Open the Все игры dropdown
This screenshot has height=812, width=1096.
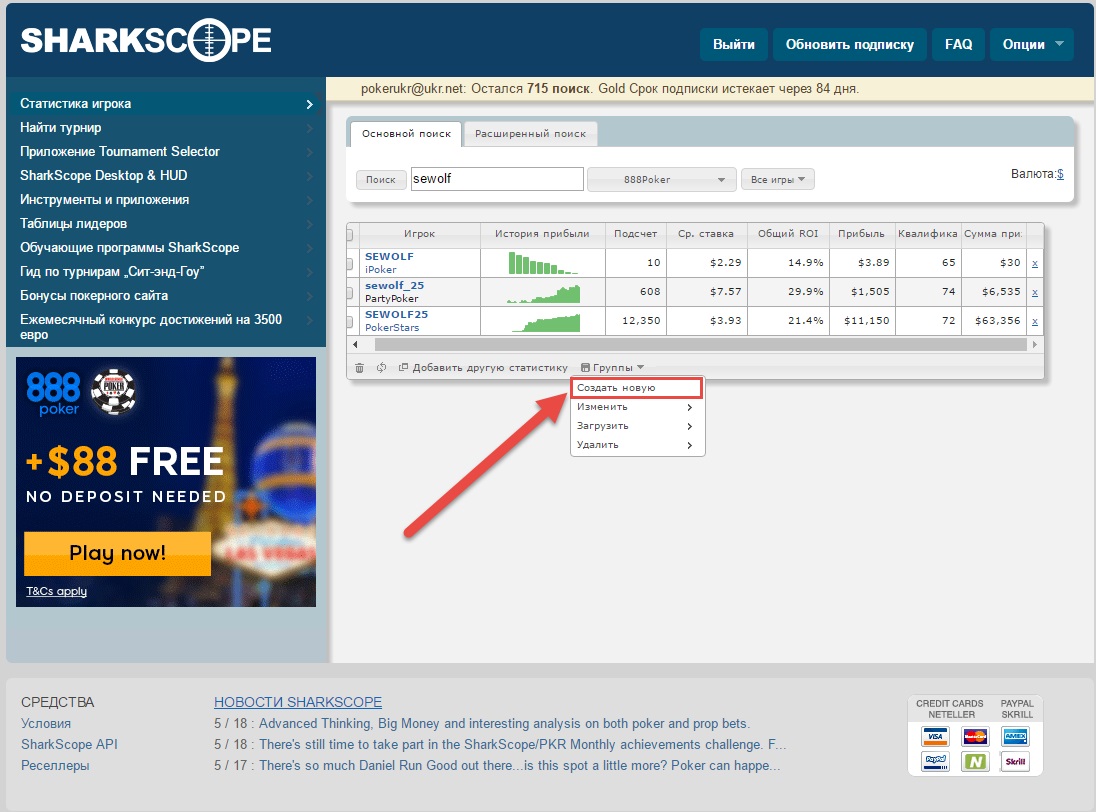point(777,180)
